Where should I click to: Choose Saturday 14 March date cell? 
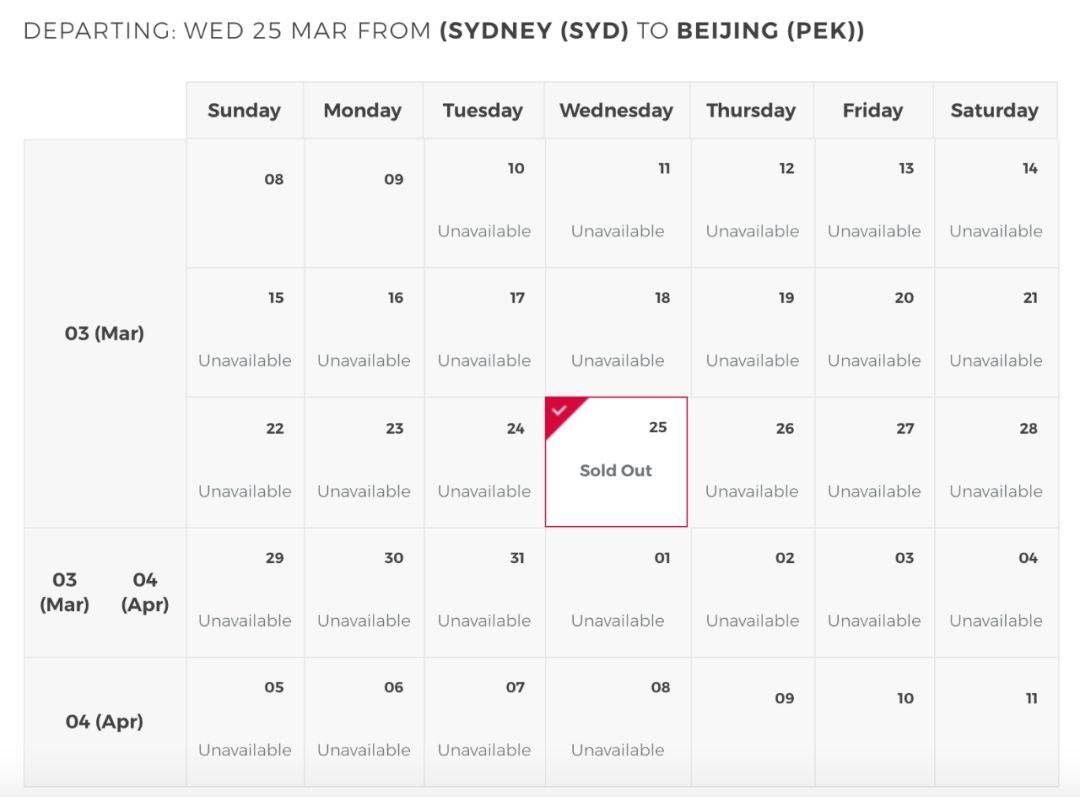[x=996, y=203]
